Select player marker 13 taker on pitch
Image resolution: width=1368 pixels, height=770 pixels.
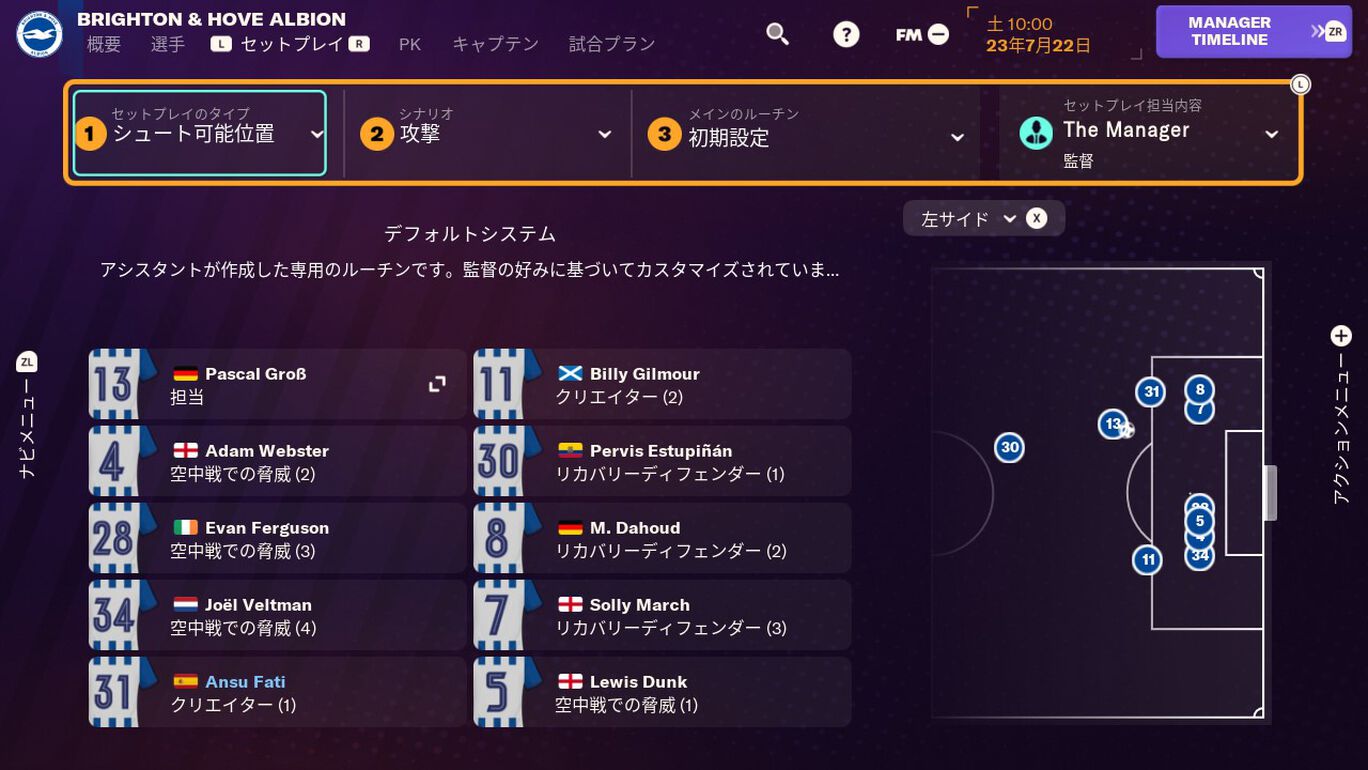click(1113, 424)
